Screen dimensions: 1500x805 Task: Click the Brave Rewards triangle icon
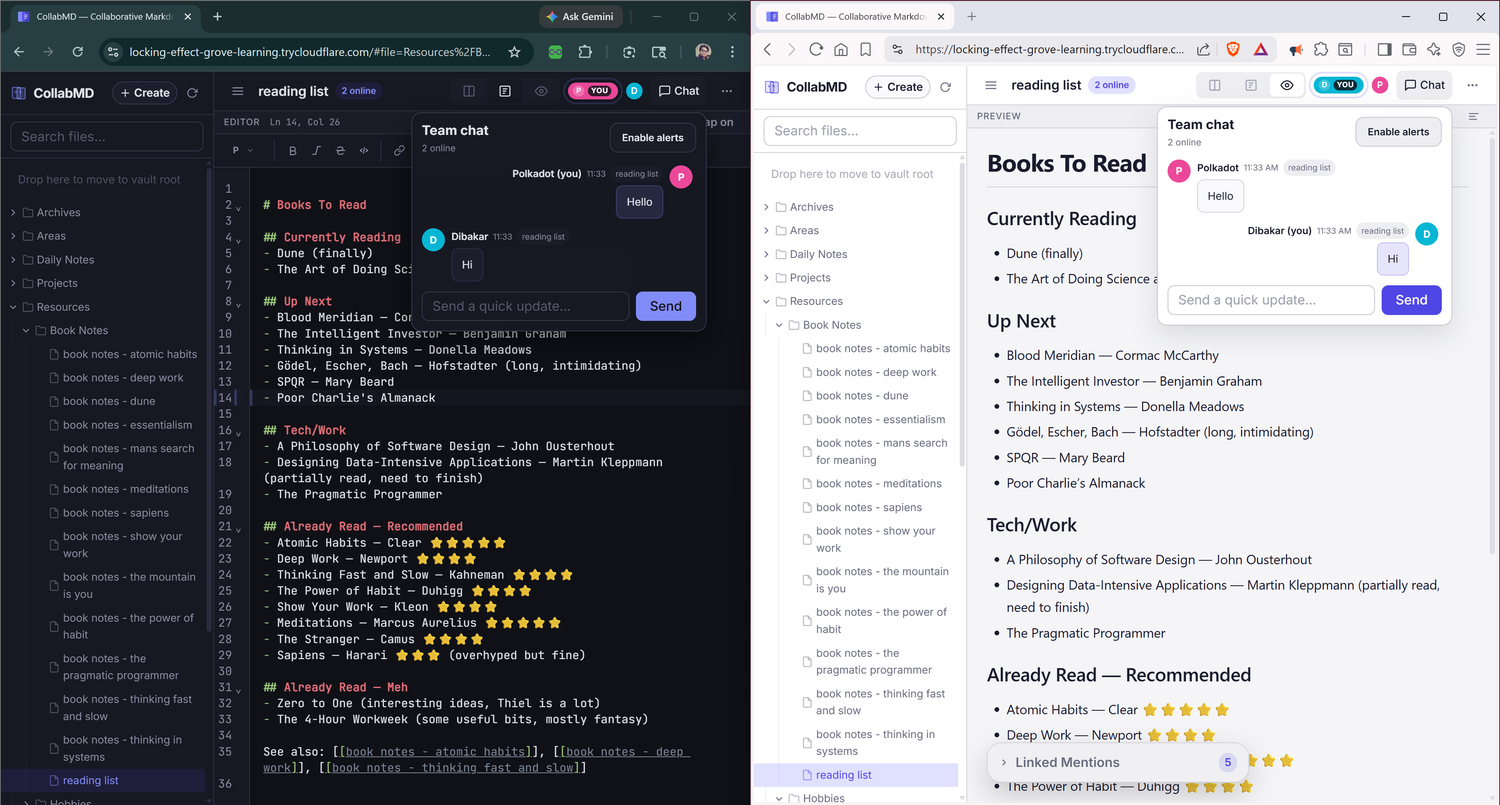click(x=1261, y=49)
